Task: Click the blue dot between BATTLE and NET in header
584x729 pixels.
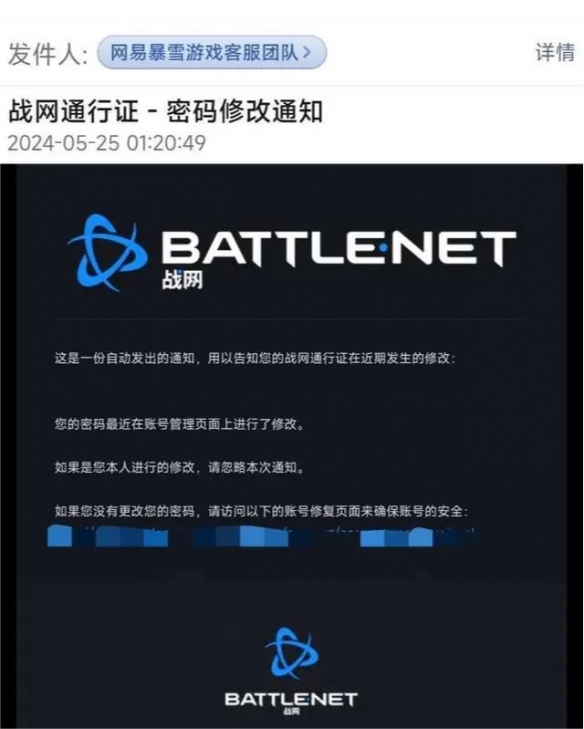Action: pos(383,248)
